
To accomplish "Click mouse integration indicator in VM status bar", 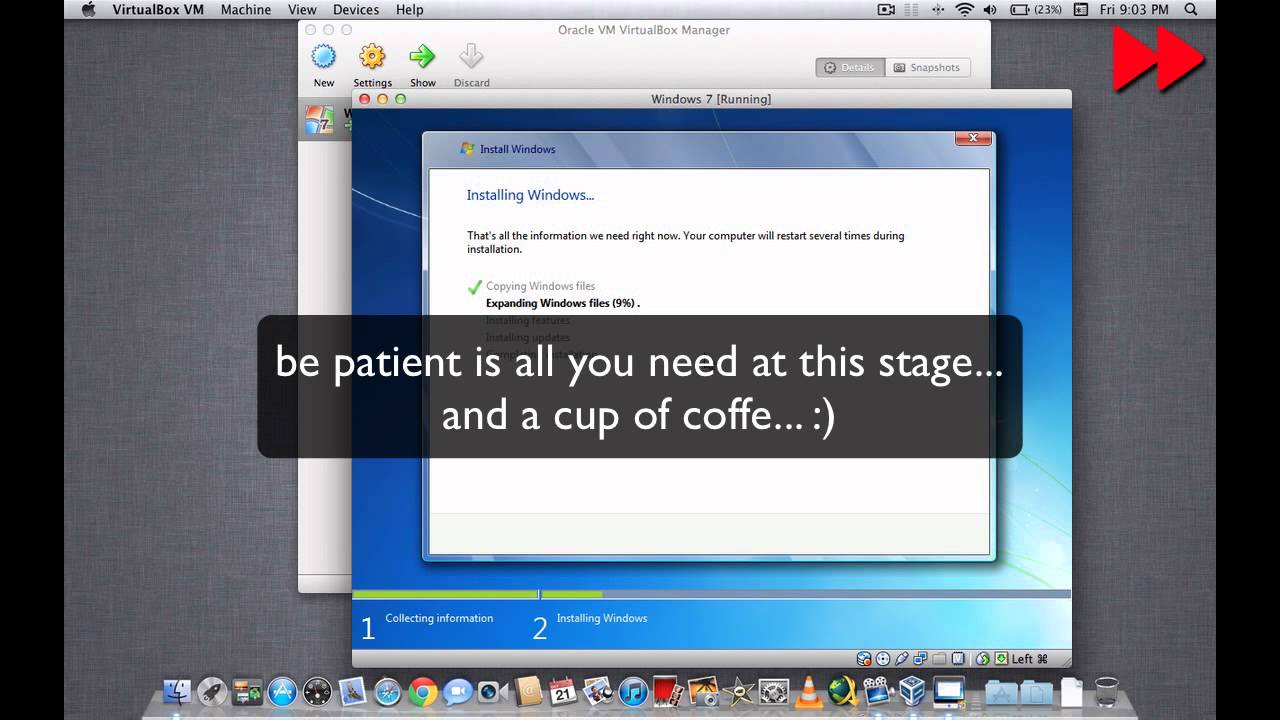I will point(982,659).
